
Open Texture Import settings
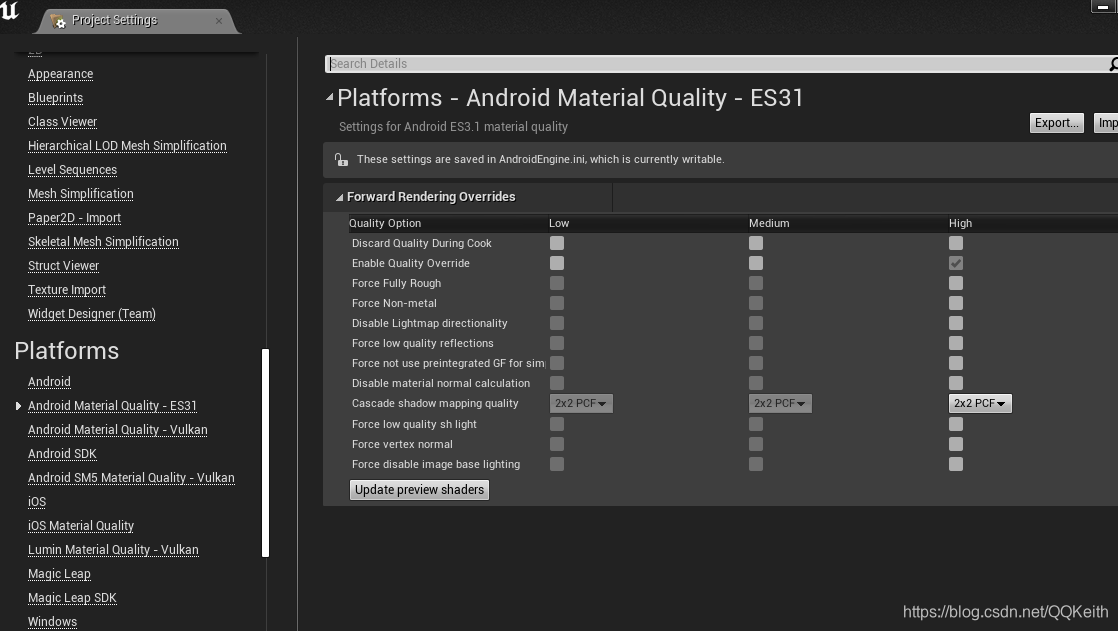coord(67,290)
